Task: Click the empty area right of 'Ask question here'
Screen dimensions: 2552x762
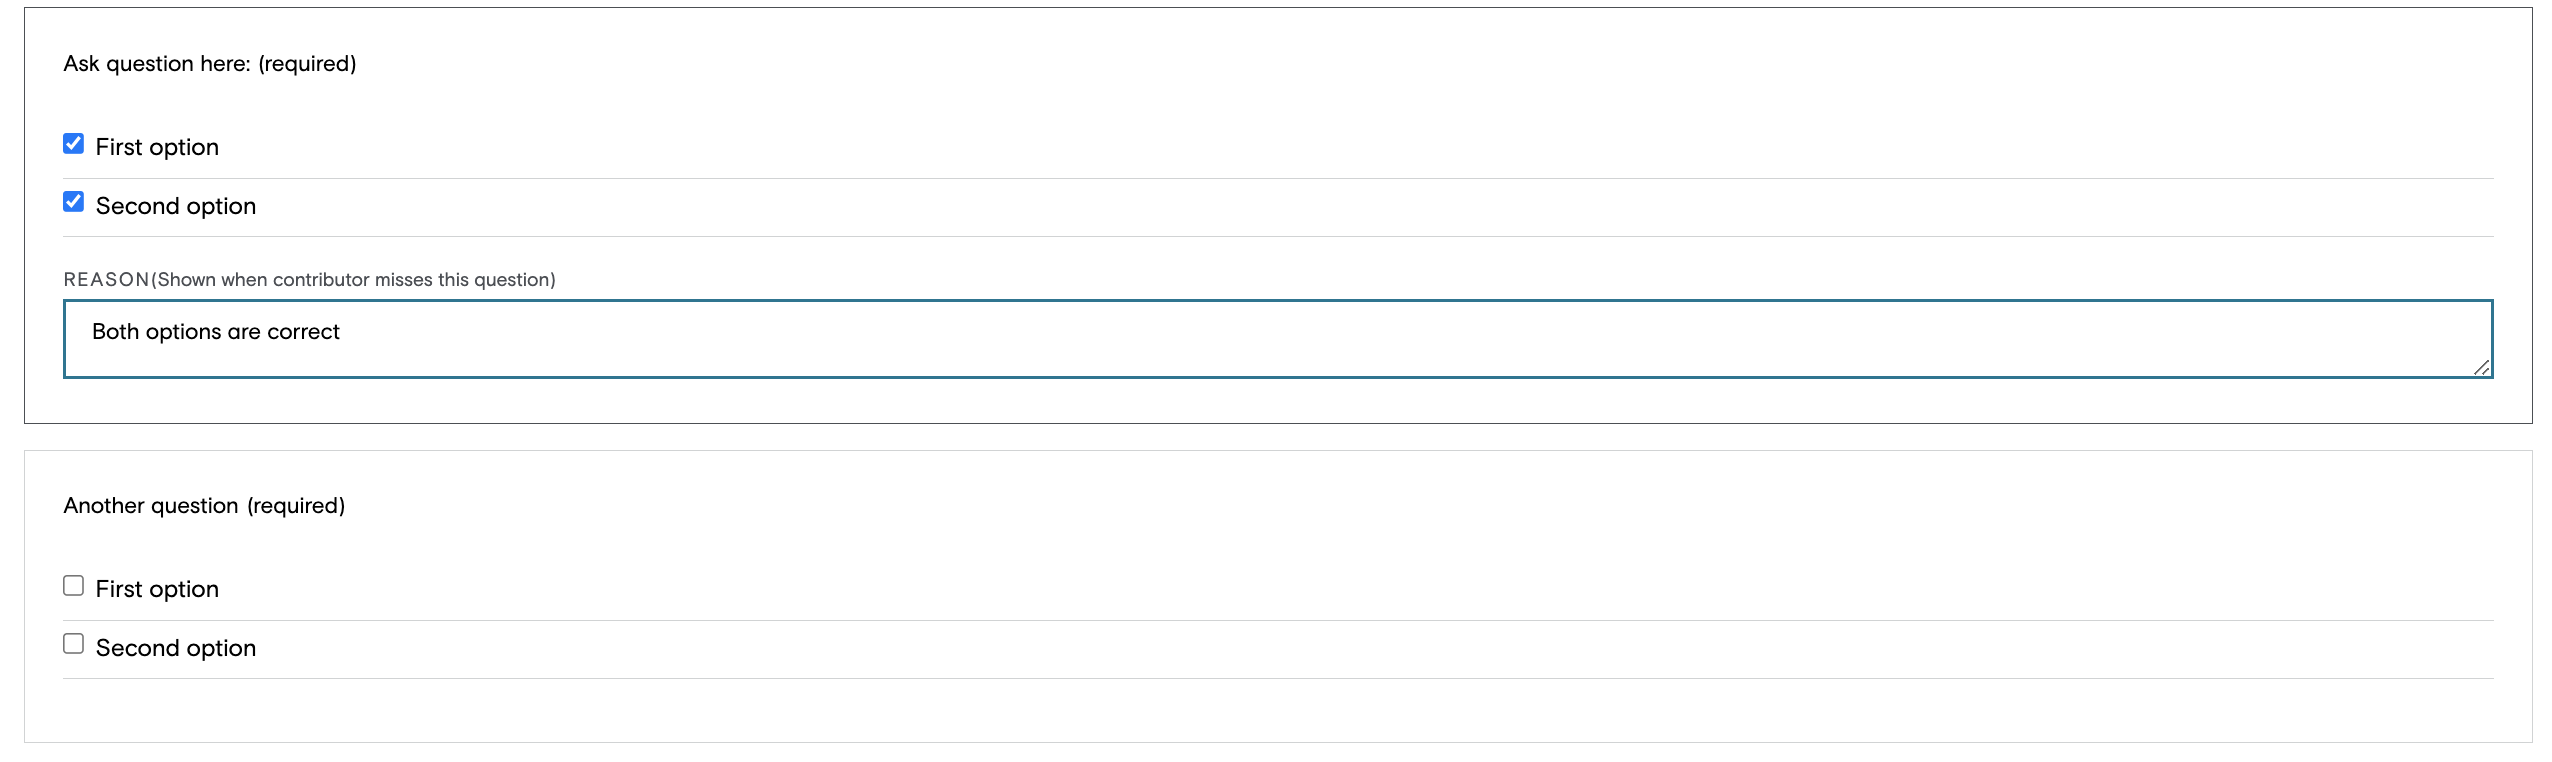Action: [1440, 64]
